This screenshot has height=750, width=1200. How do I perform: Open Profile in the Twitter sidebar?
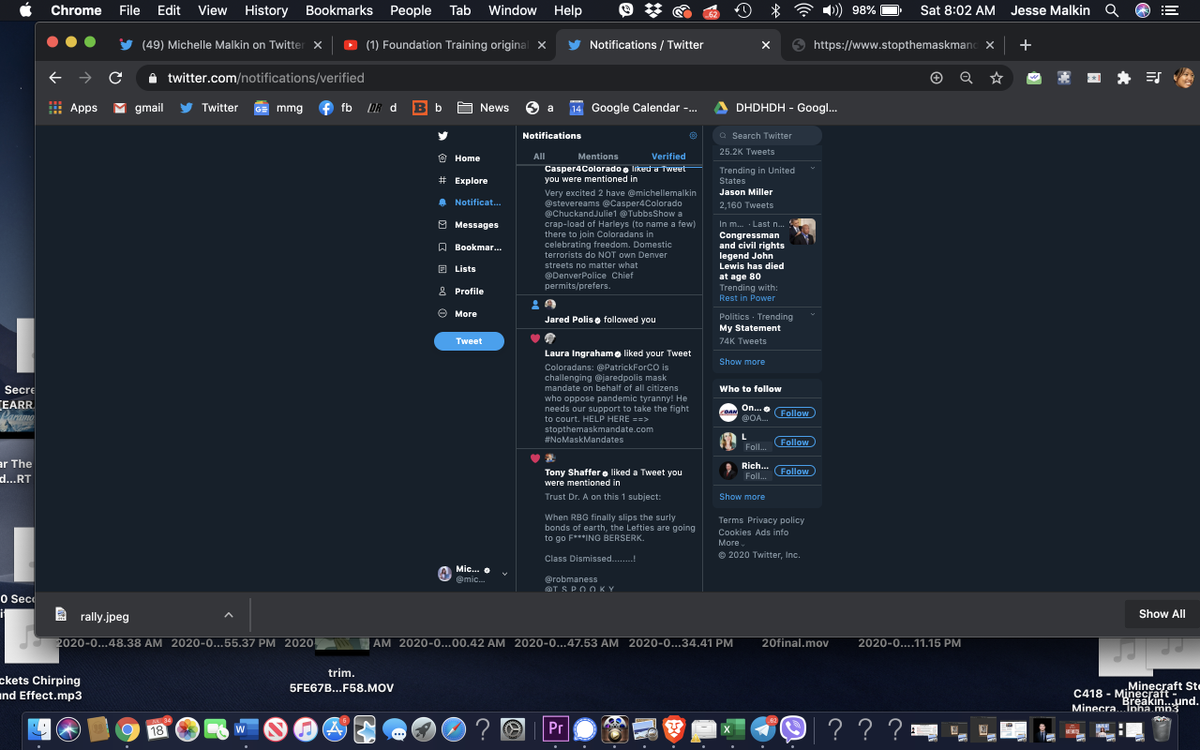(x=461, y=291)
